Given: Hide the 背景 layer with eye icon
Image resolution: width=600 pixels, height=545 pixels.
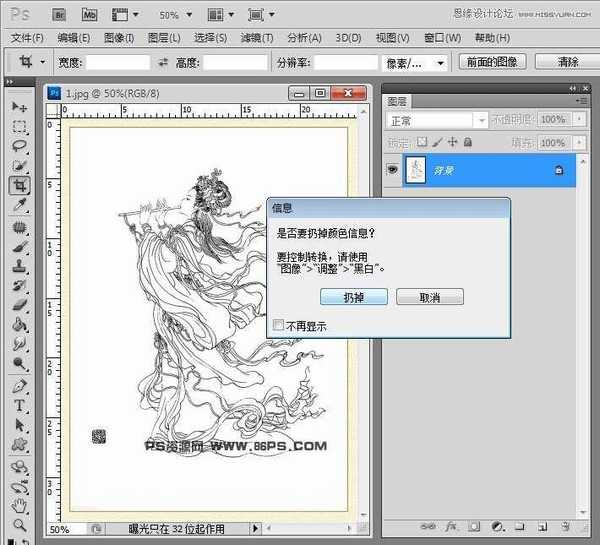Looking at the screenshot, I should coord(392,171).
